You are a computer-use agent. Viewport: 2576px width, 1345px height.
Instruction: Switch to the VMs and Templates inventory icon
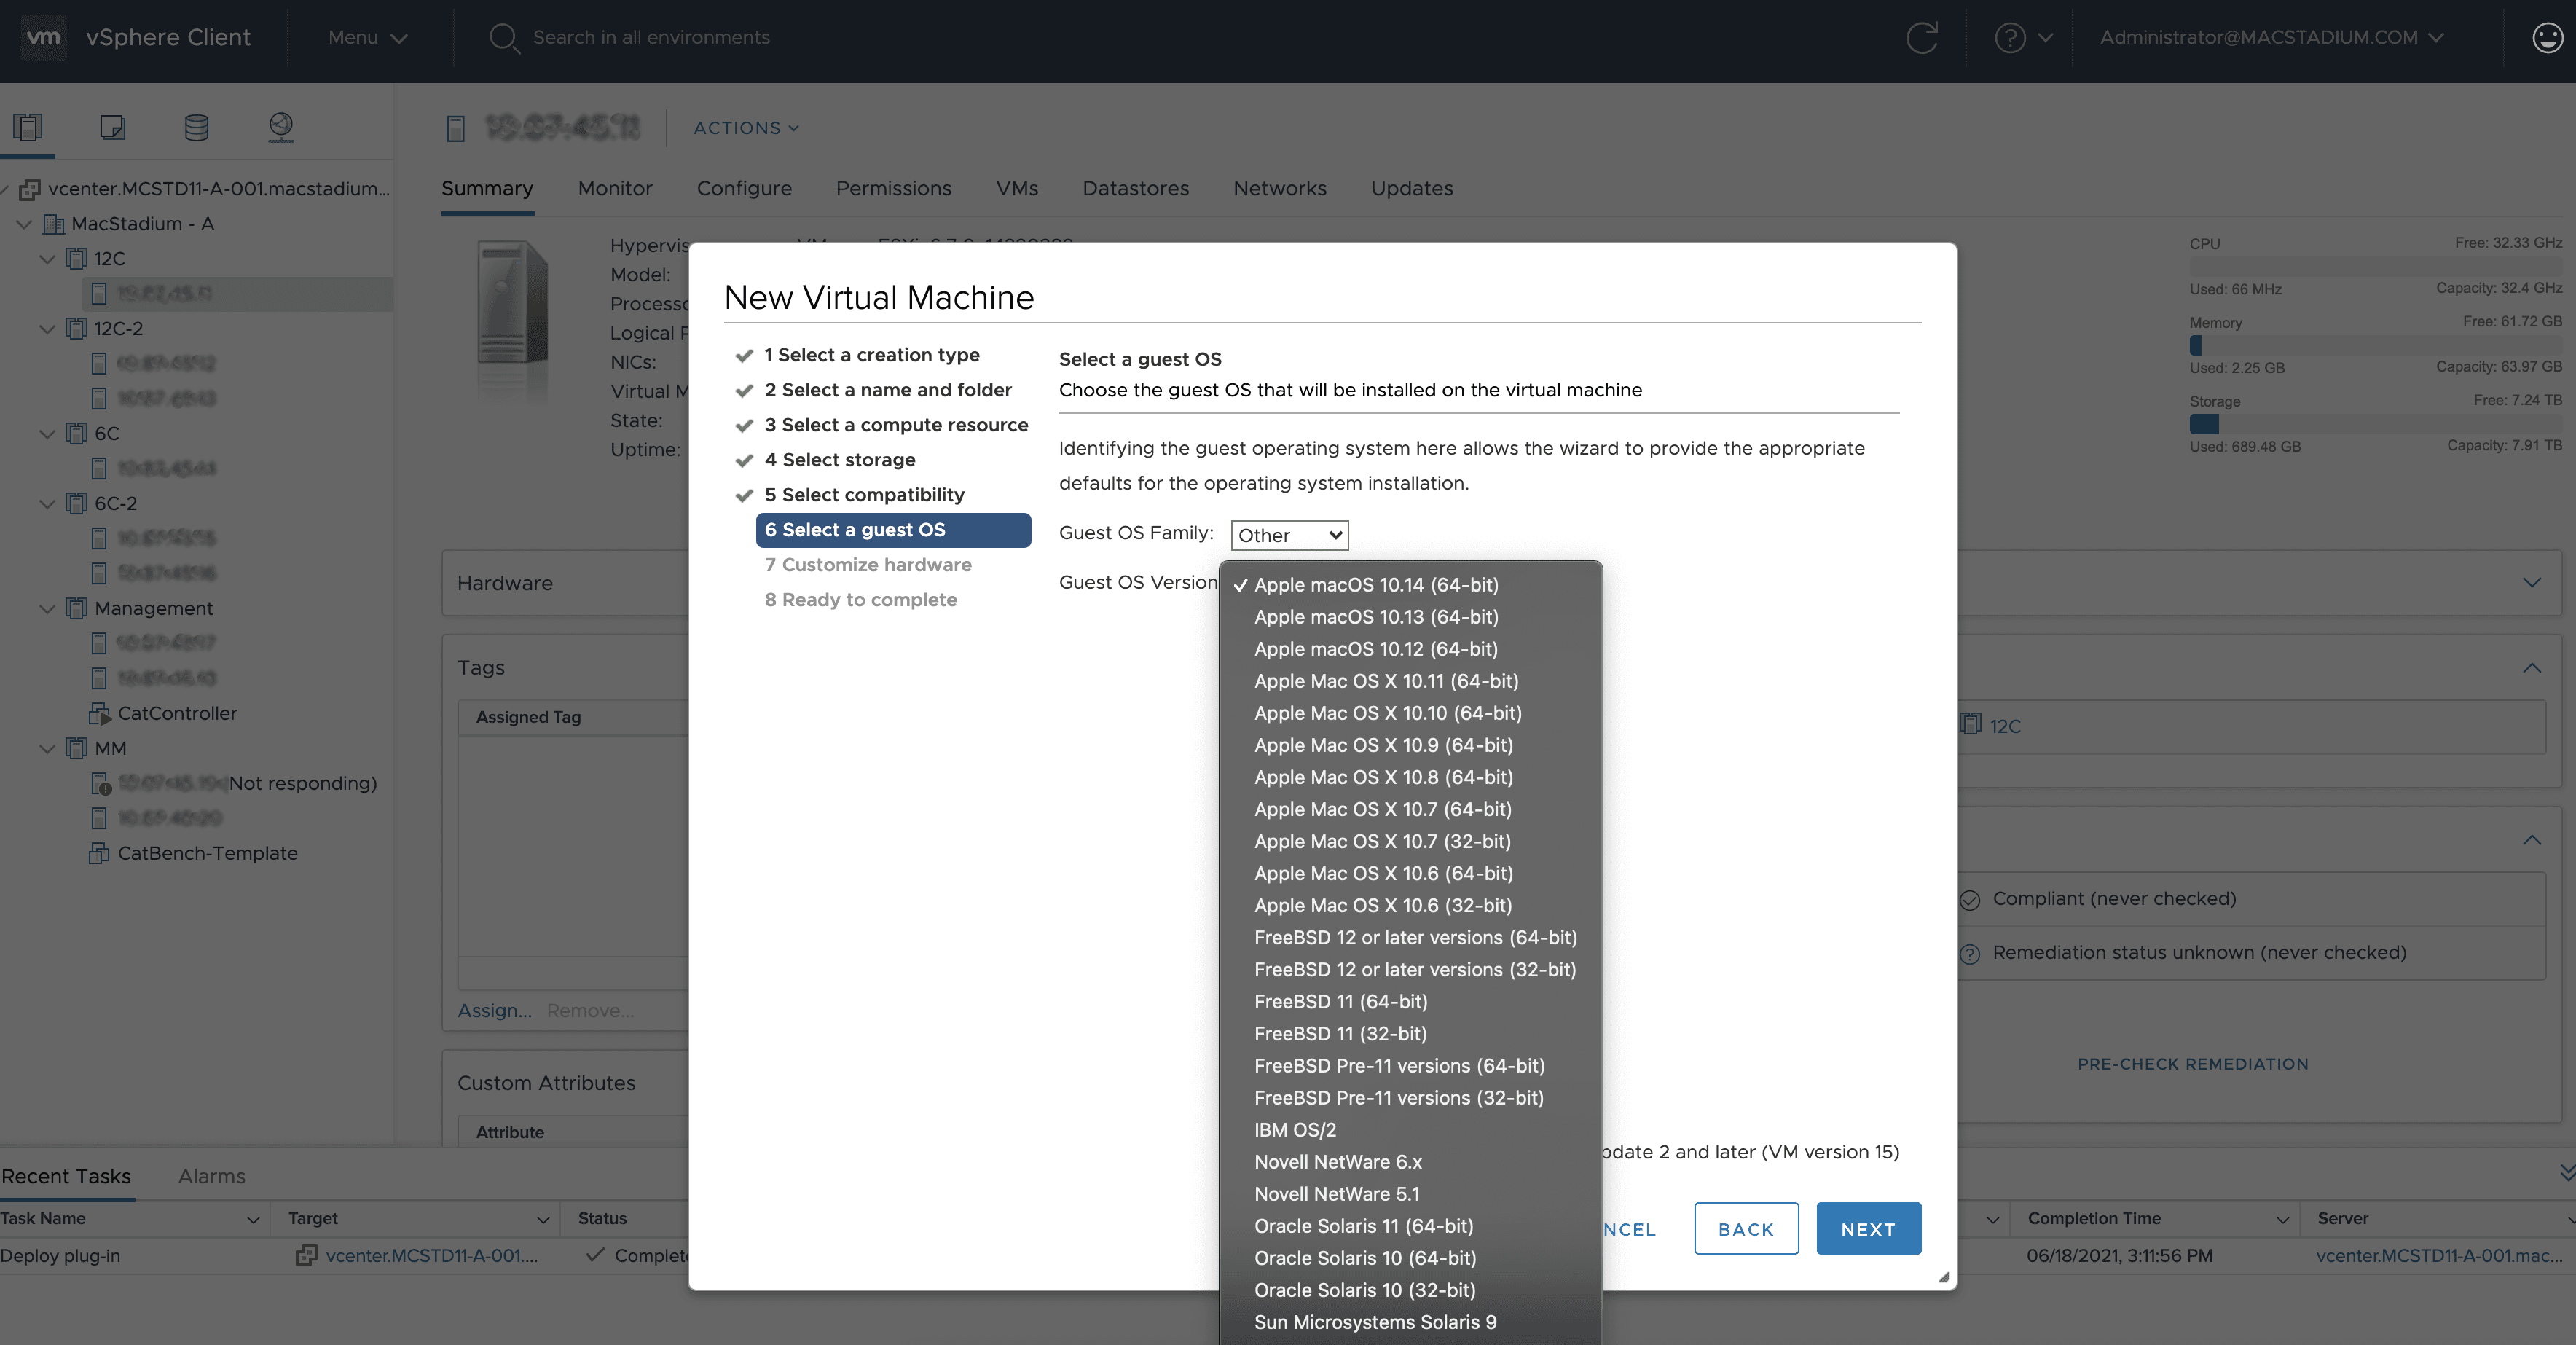click(112, 127)
